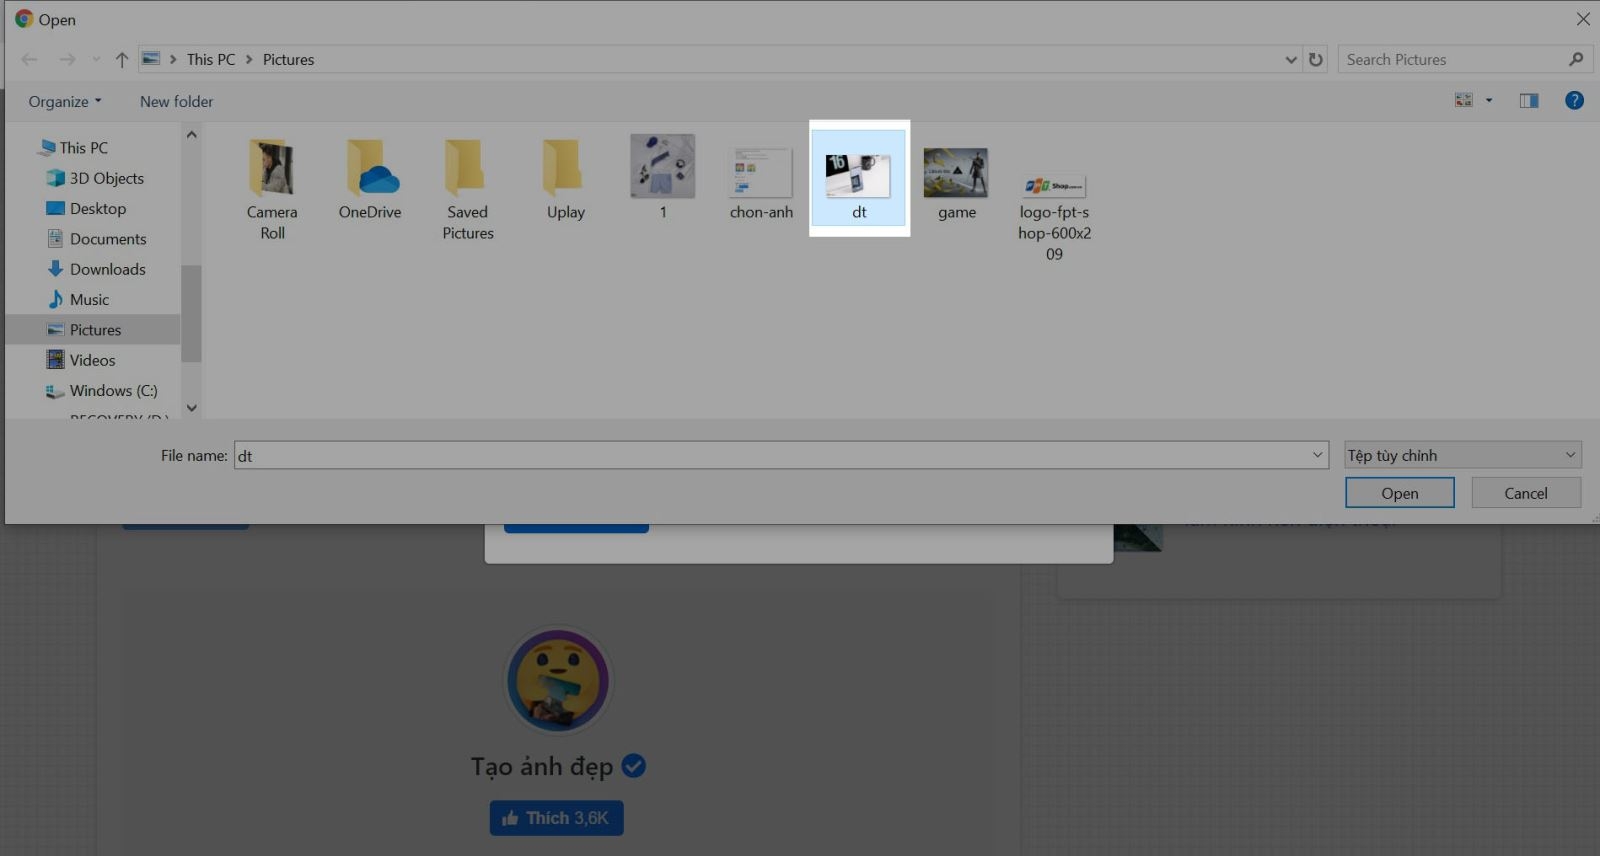Open Music in sidebar
This screenshot has height=856, width=1600.
pos(90,300)
